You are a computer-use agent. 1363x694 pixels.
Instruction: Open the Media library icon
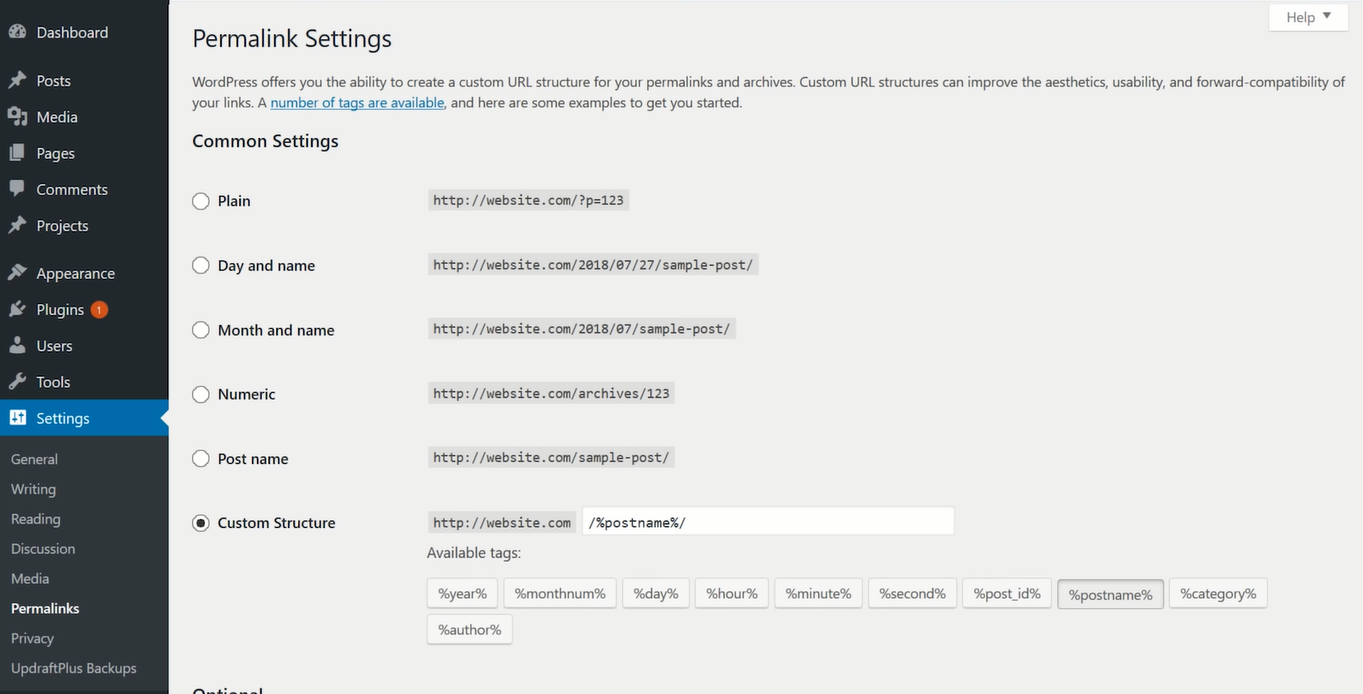click(20, 116)
